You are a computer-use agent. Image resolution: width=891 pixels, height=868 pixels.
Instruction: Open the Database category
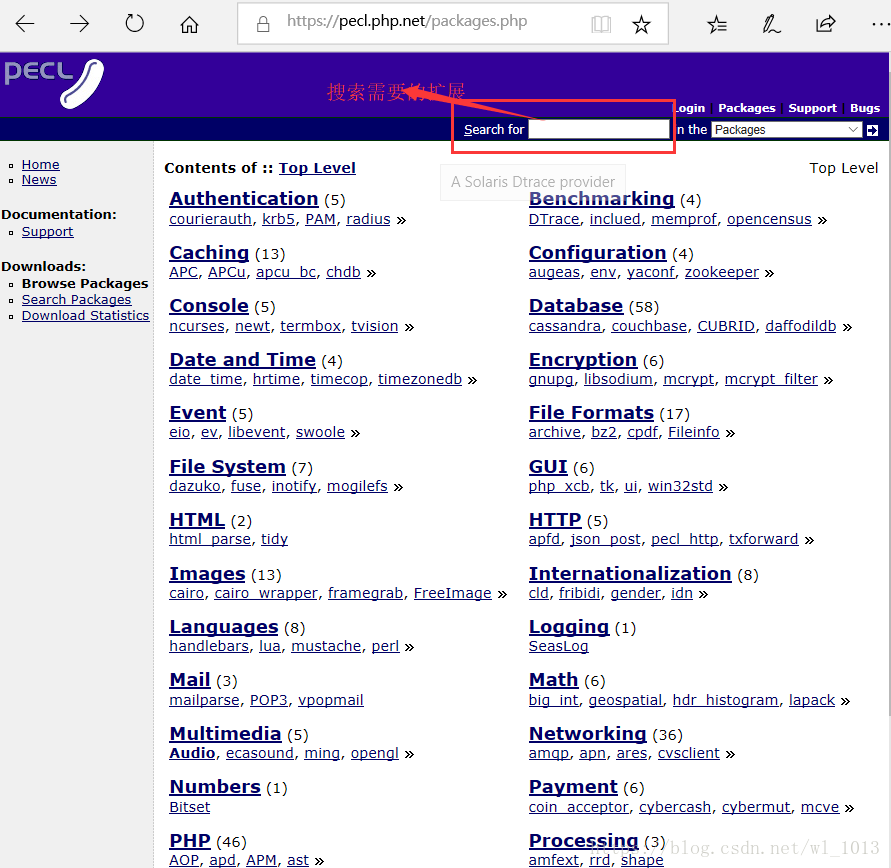coord(576,306)
